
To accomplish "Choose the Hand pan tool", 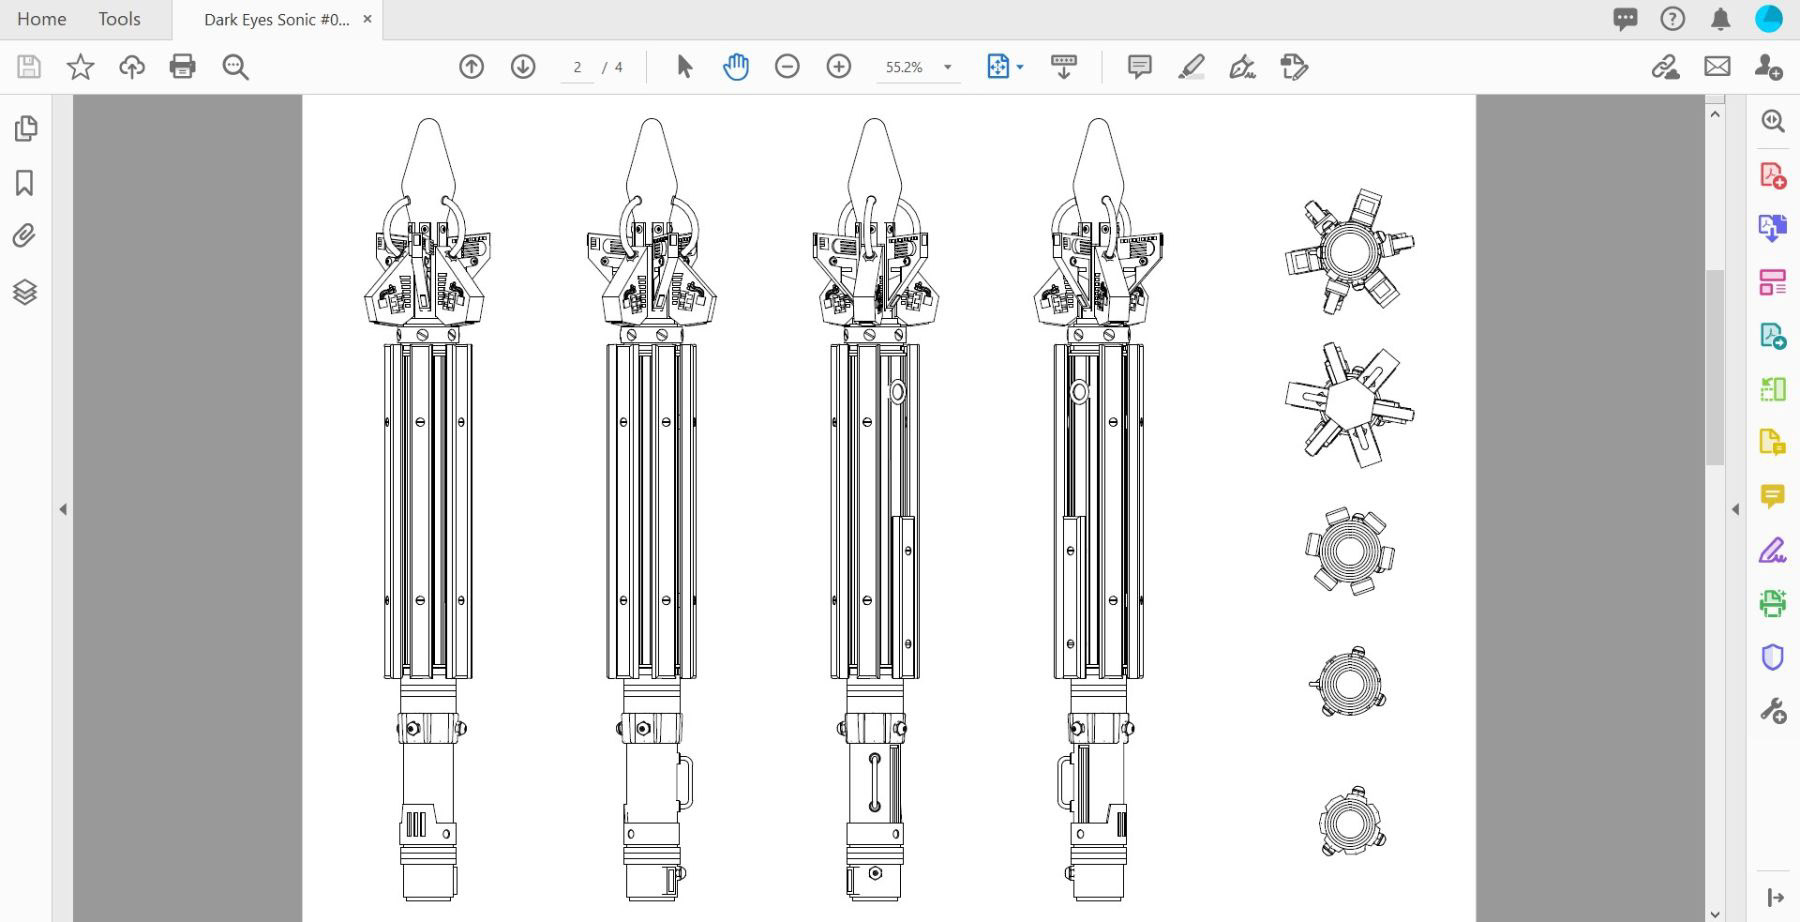I will click(736, 67).
